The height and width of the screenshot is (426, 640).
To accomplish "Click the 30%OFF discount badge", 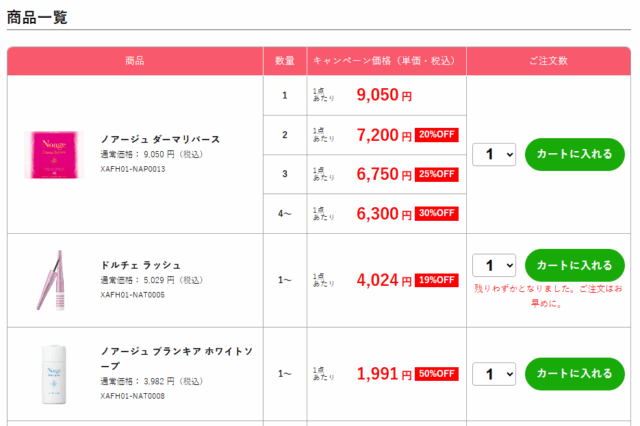I will pyautogui.click(x=437, y=213).
